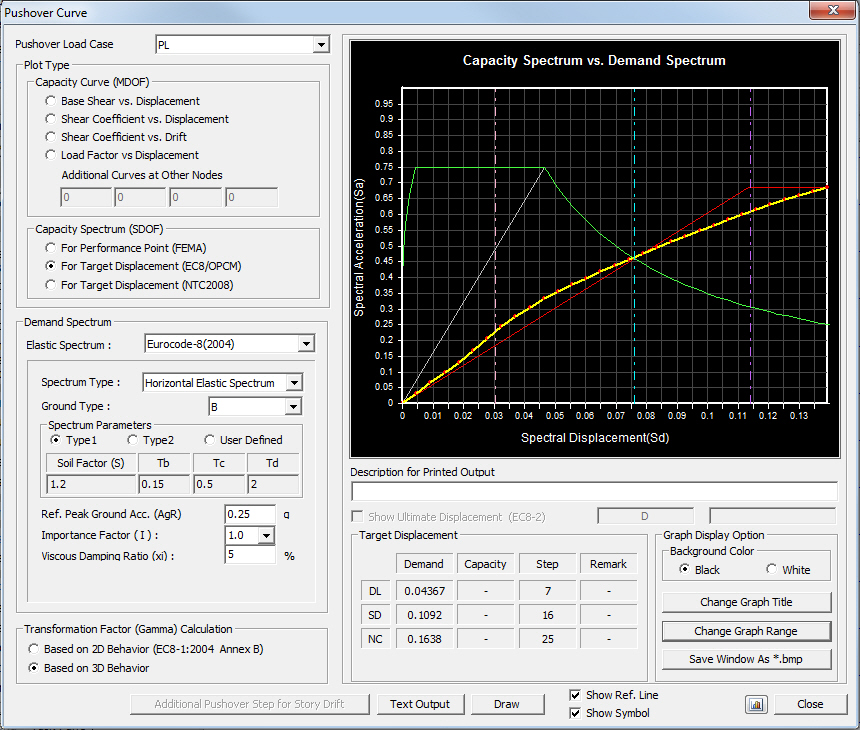
Task: Select Type2 spectrum parameters option
Action: [133, 440]
